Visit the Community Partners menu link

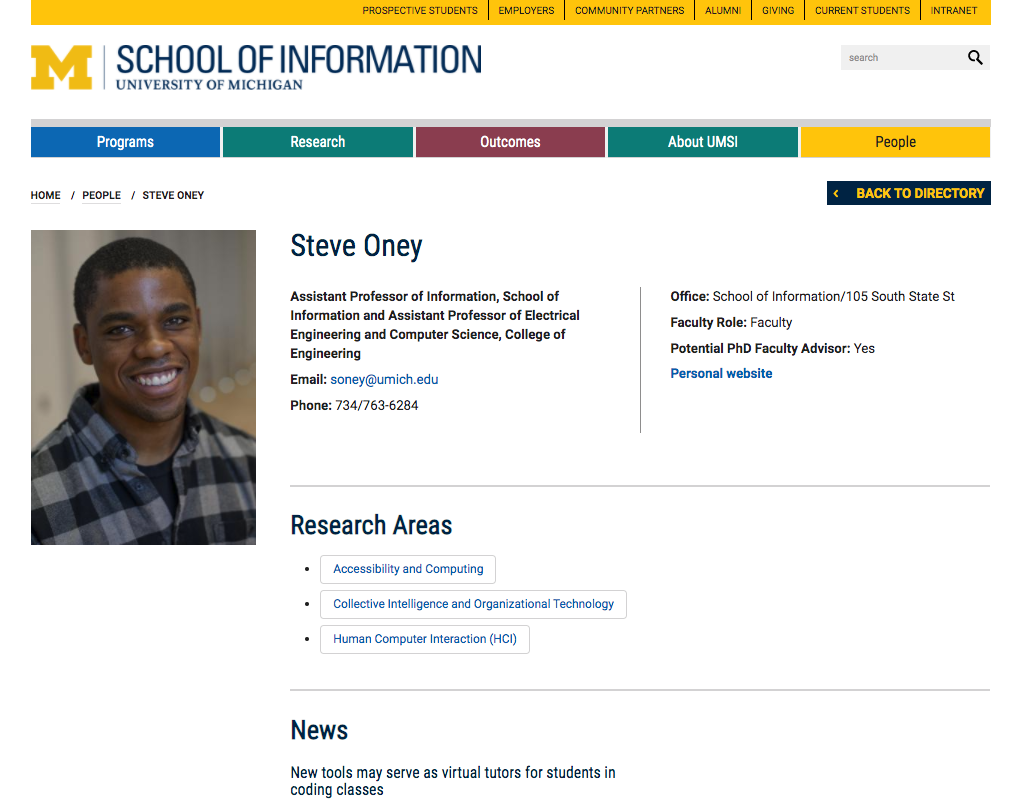[629, 11]
